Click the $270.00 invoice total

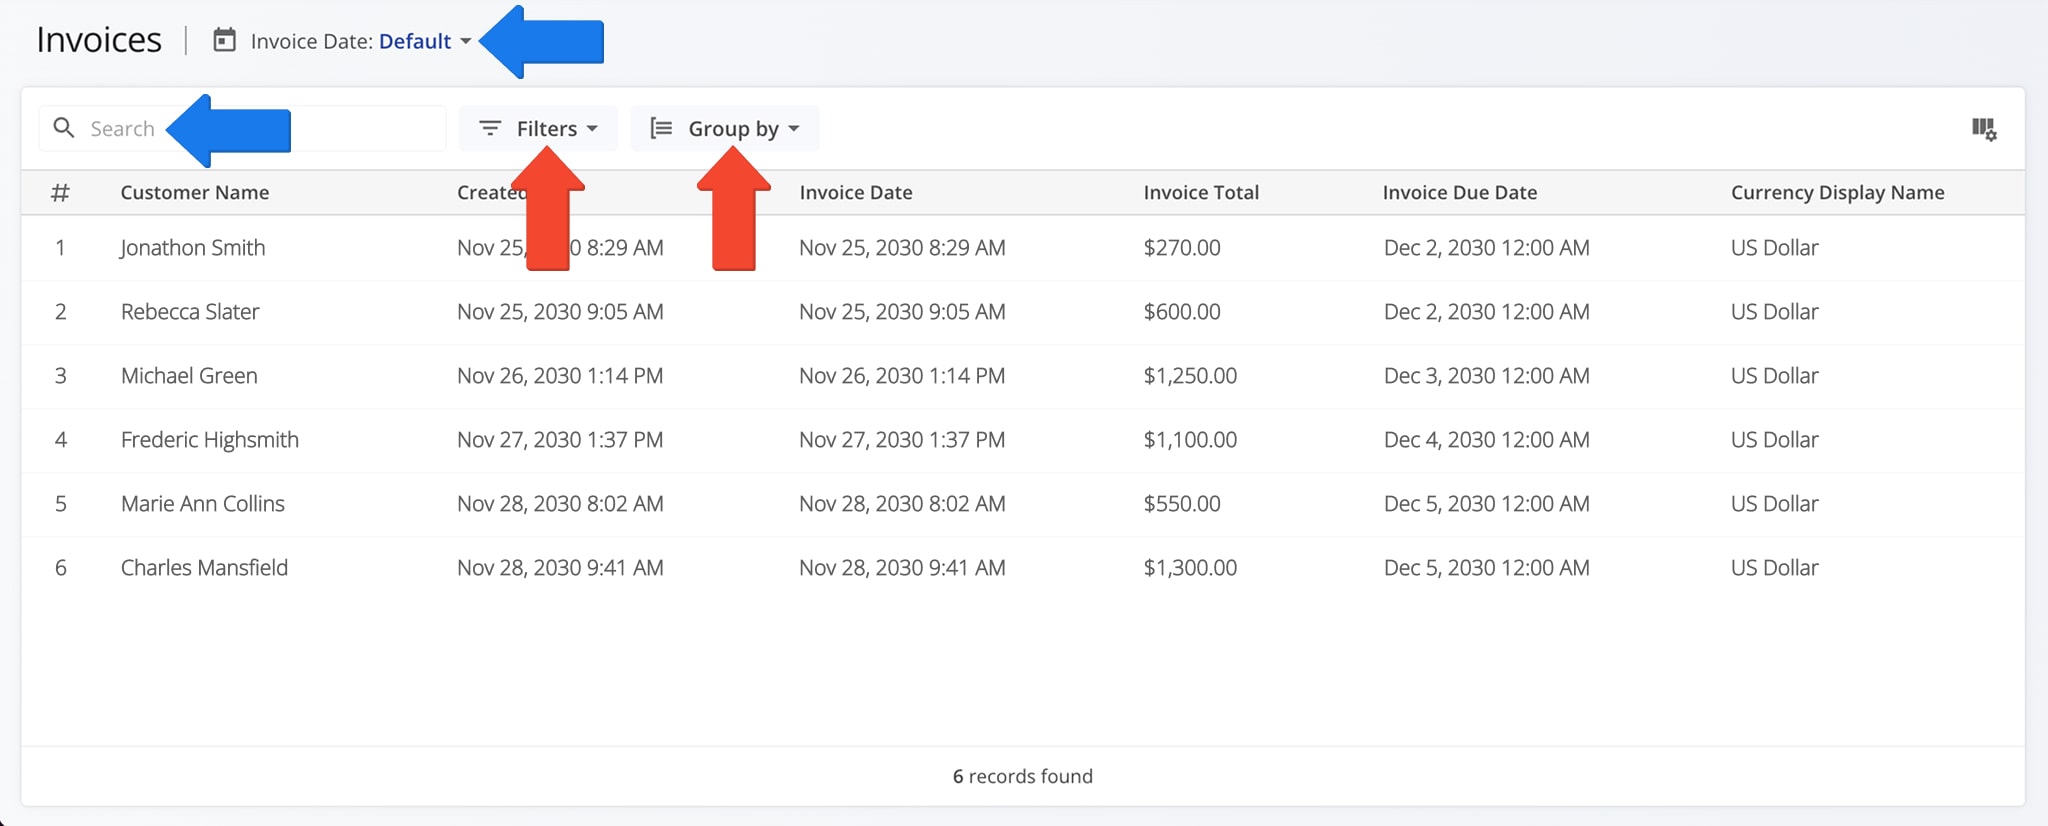(1182, 247)
